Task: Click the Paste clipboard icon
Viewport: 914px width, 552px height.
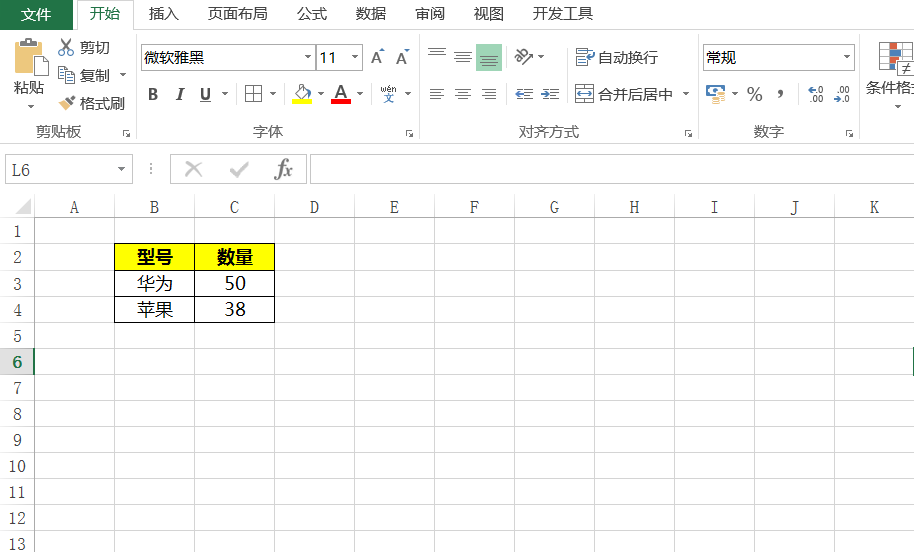Action: 30,57
